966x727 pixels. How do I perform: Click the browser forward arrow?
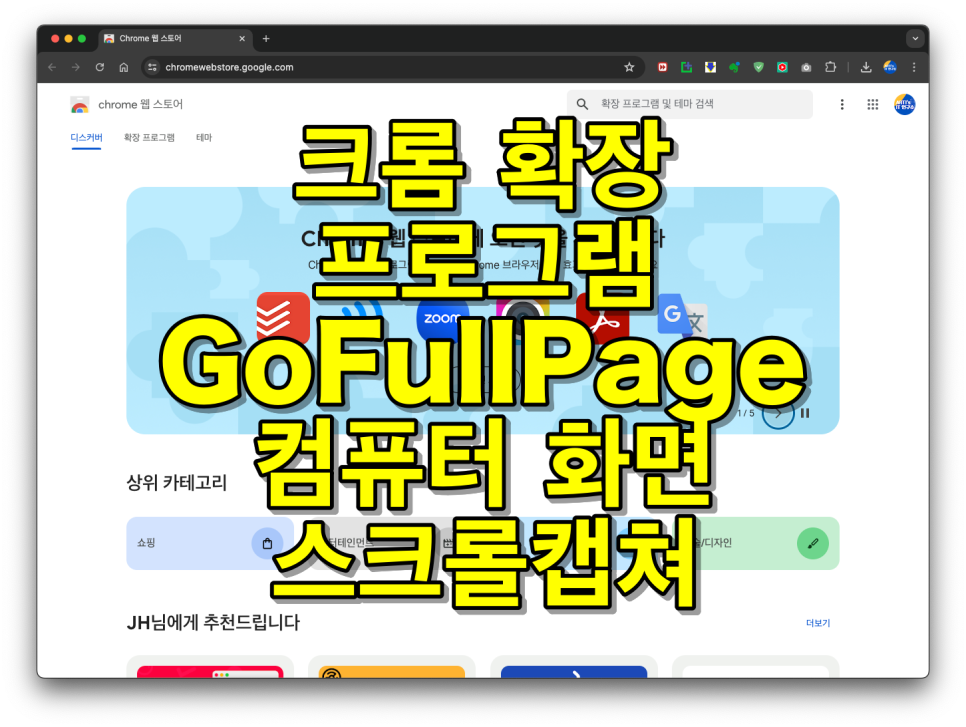(x=75, y=67)
